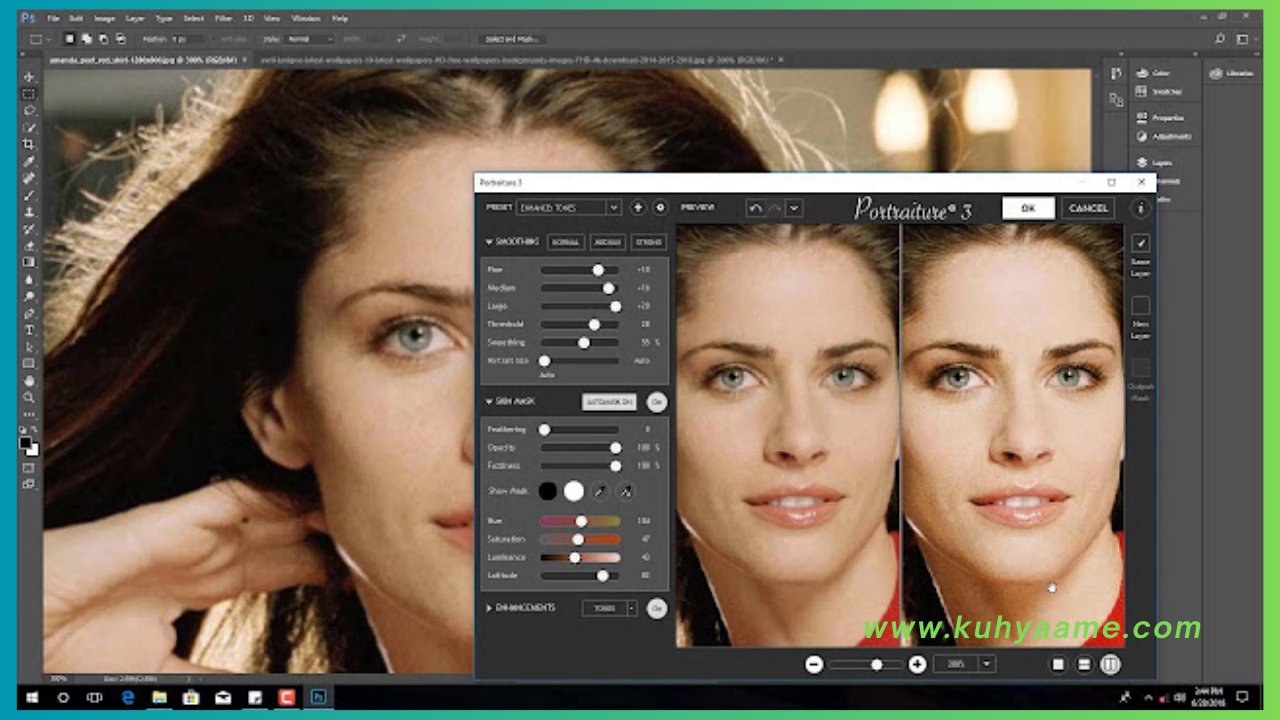
Task: Expand the Enhancements section
Action: (x=489, y=608)
